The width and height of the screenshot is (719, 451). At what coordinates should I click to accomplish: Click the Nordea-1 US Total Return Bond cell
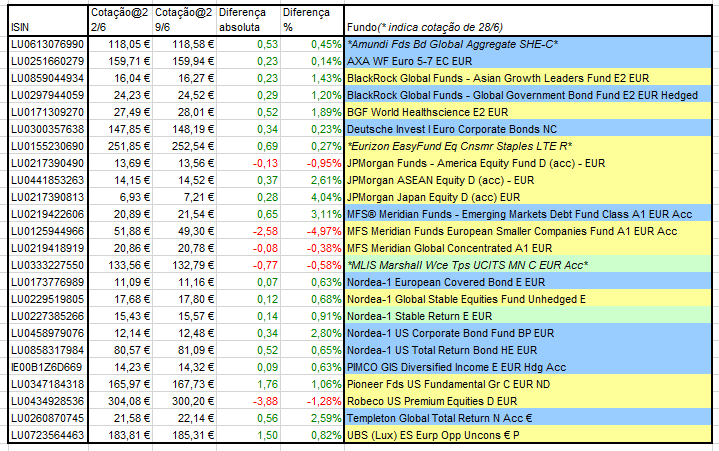pyautogui.click(x=528, y=350)
